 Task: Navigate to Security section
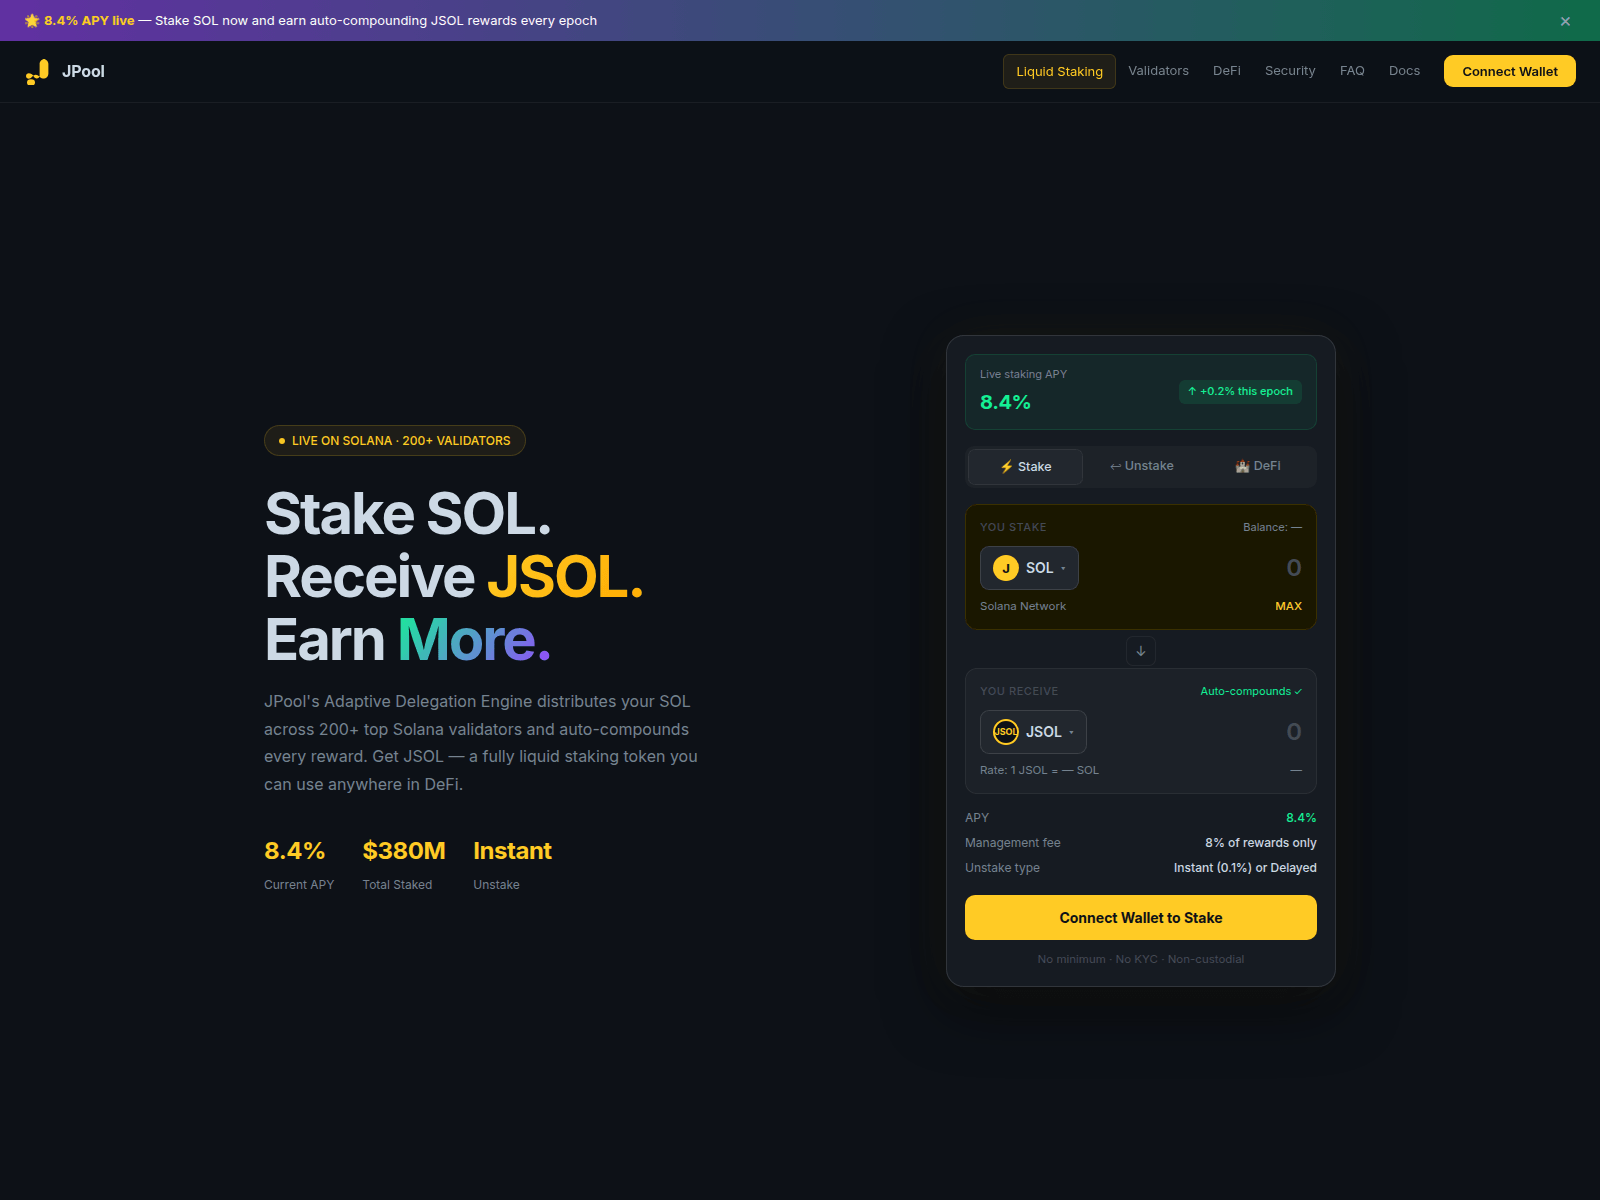click(x=1290, y=71)
